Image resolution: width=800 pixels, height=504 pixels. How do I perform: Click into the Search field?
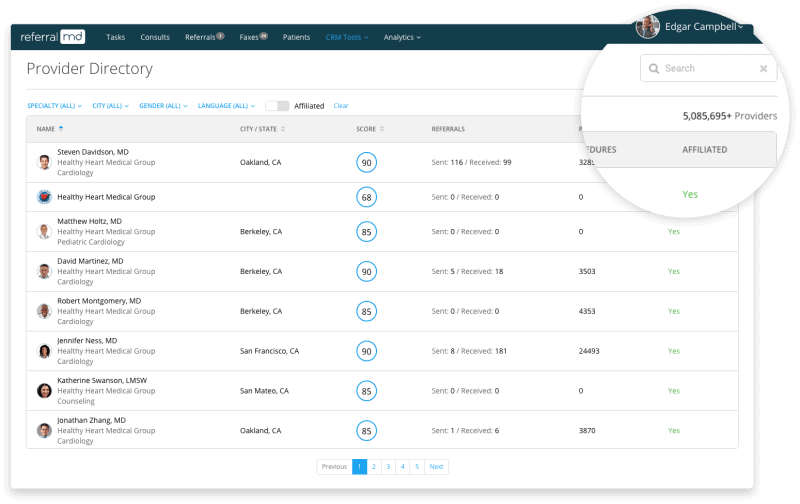tap(709, 68)
